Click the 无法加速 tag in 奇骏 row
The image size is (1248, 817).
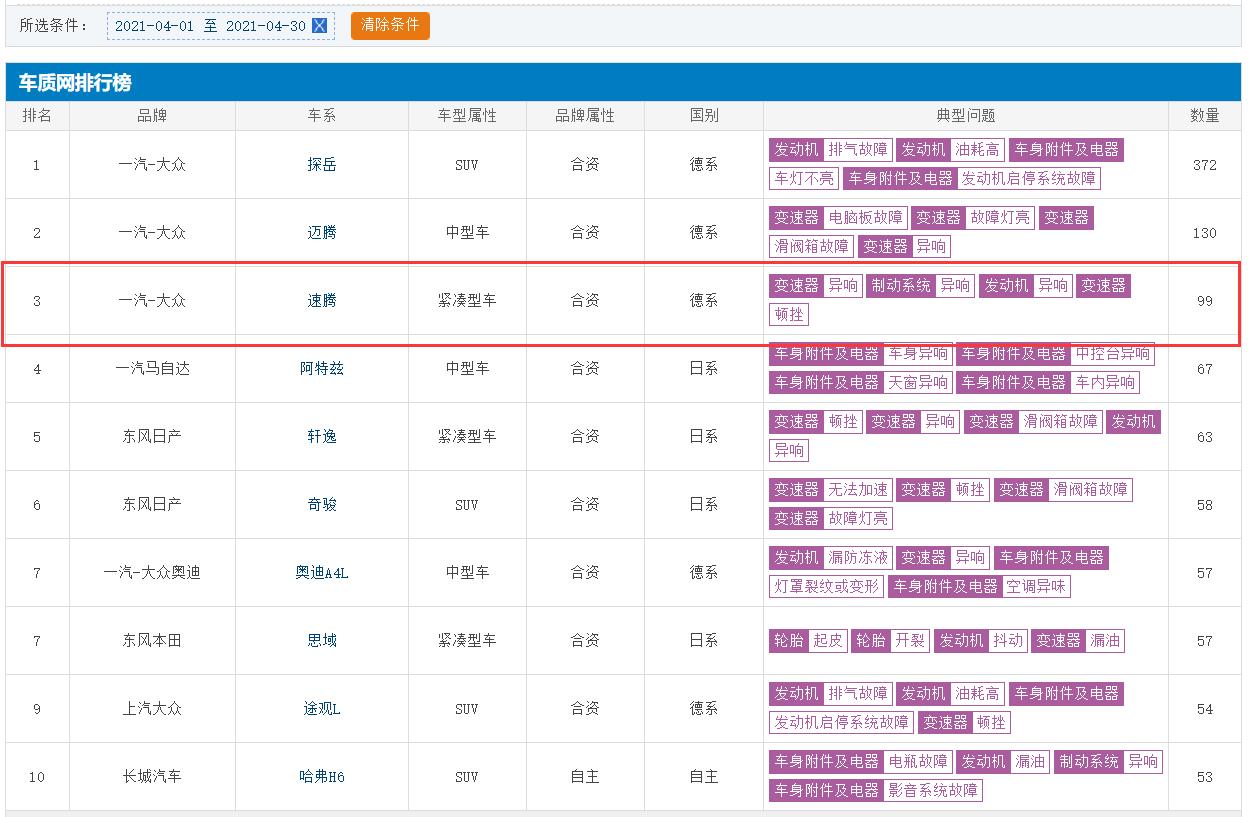tap(858, 490)
